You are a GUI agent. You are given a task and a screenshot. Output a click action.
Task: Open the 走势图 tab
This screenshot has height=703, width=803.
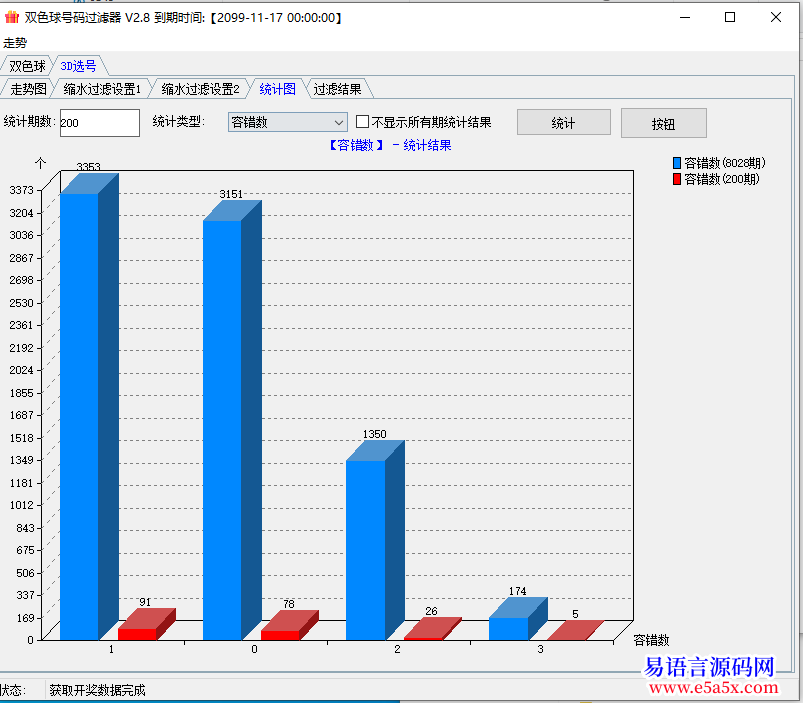[28, 89]
